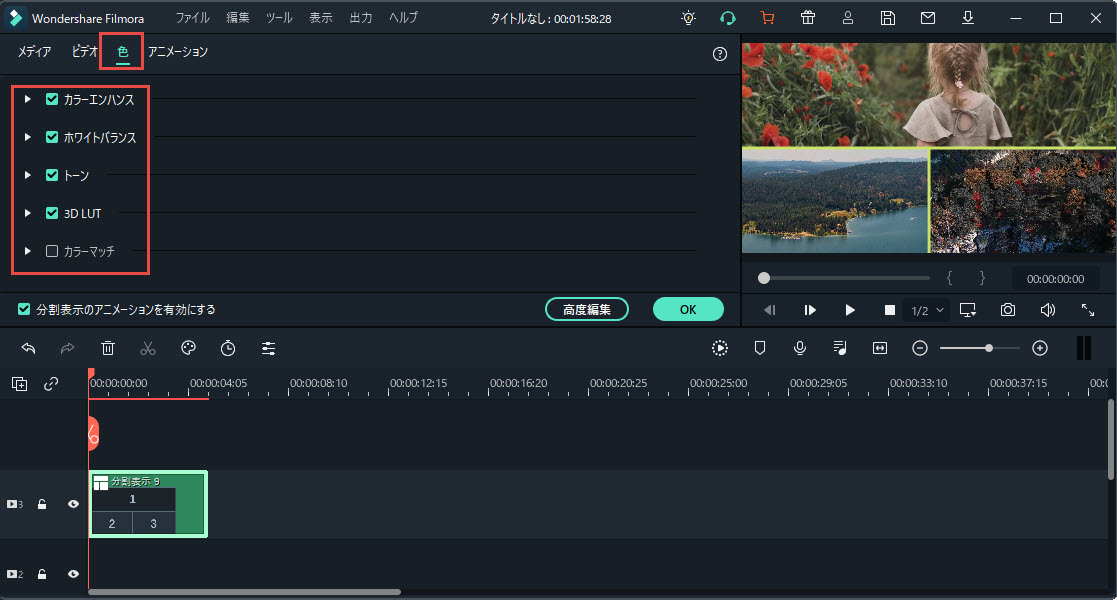The width and height of the screenshot is (1117, 600).
Task: Click the add track icon
Action: pos(20,384)
